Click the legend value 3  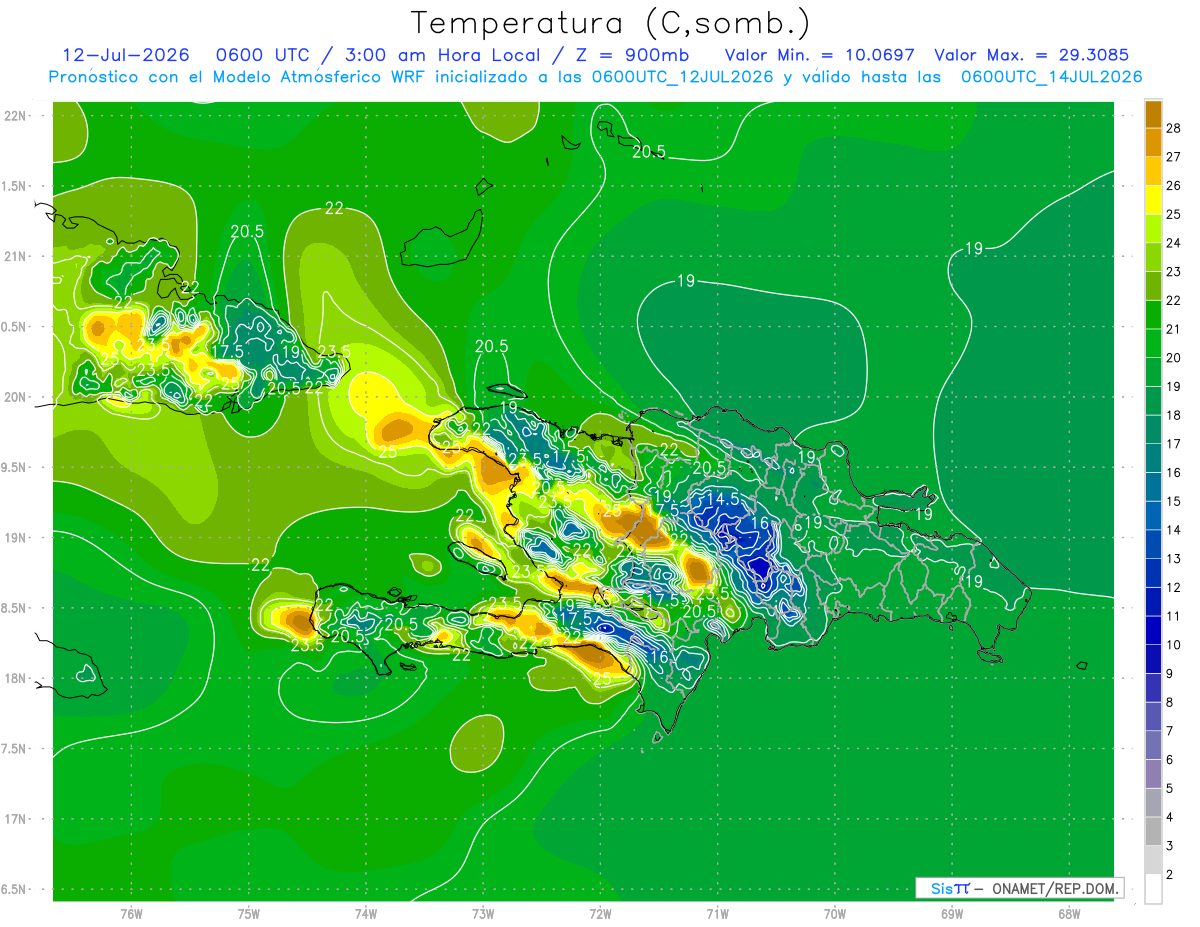coord(1169,846)
